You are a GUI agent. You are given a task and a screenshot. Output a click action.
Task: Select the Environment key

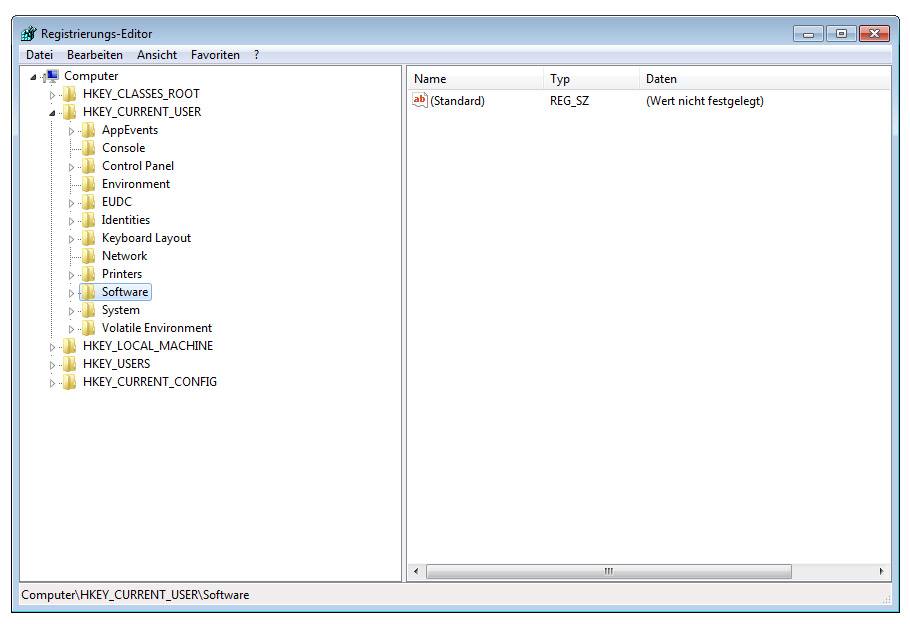pos(135,184)
